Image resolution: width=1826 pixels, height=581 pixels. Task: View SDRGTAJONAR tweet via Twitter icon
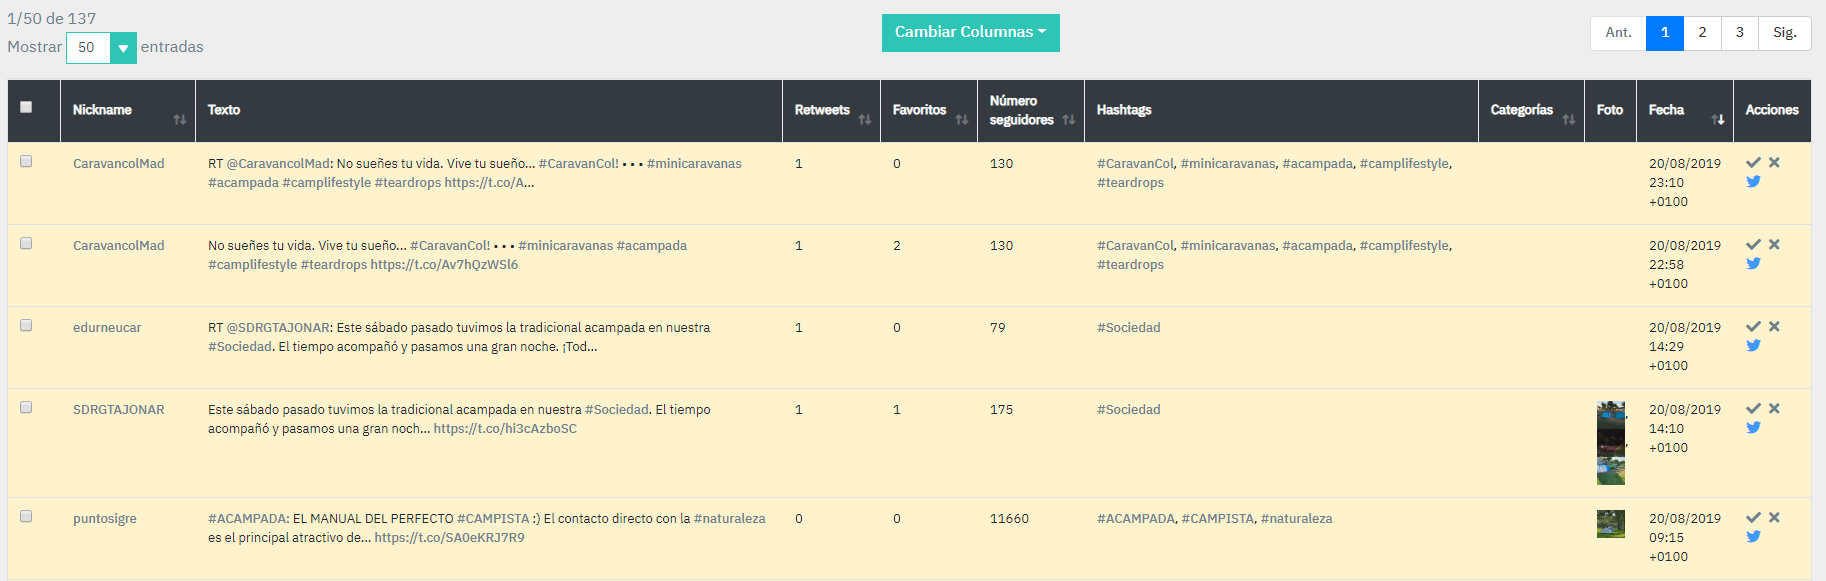(x=1753, y=427)
